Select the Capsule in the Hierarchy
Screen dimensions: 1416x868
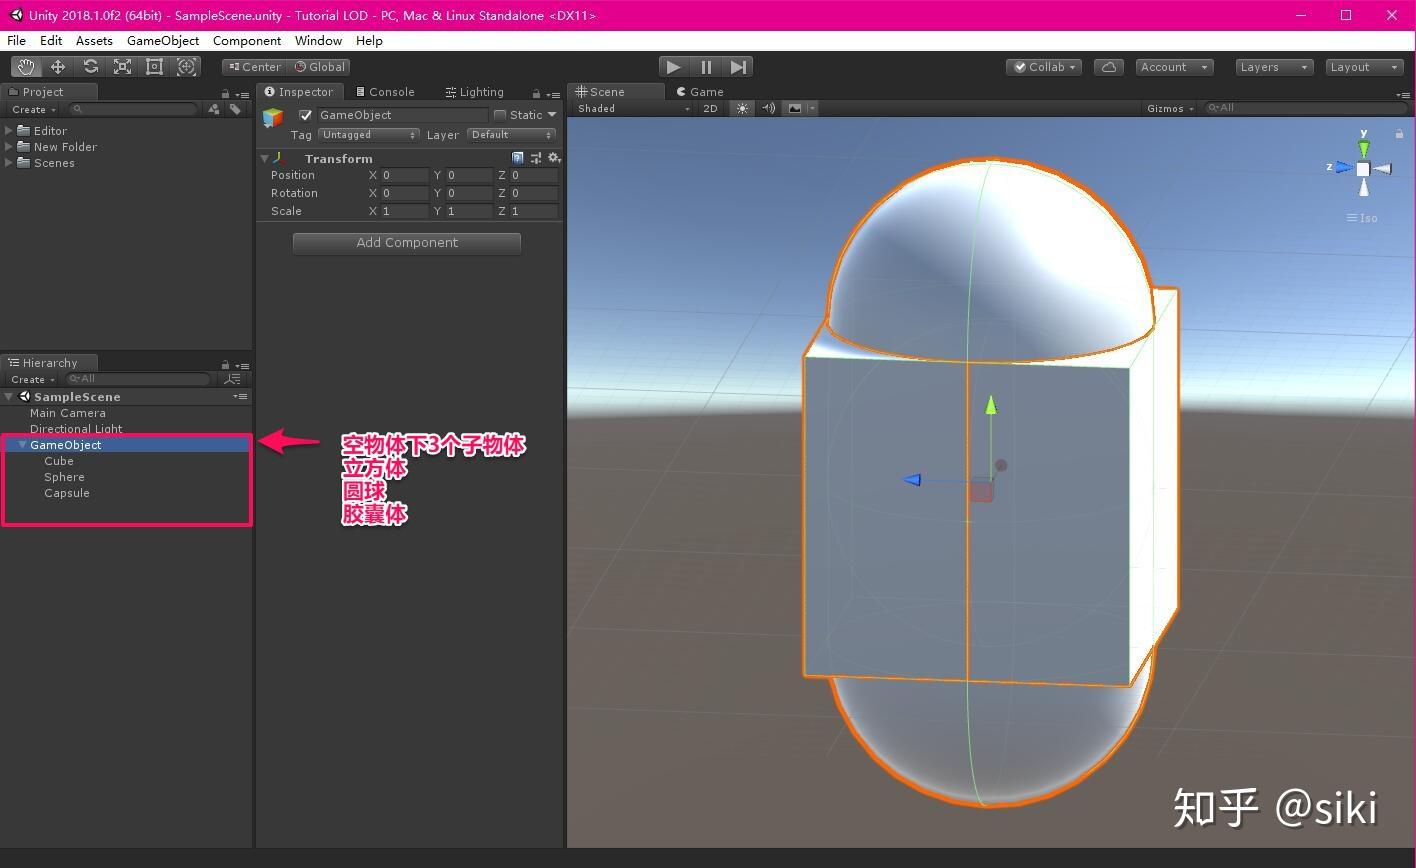click(x=67, y=493)
